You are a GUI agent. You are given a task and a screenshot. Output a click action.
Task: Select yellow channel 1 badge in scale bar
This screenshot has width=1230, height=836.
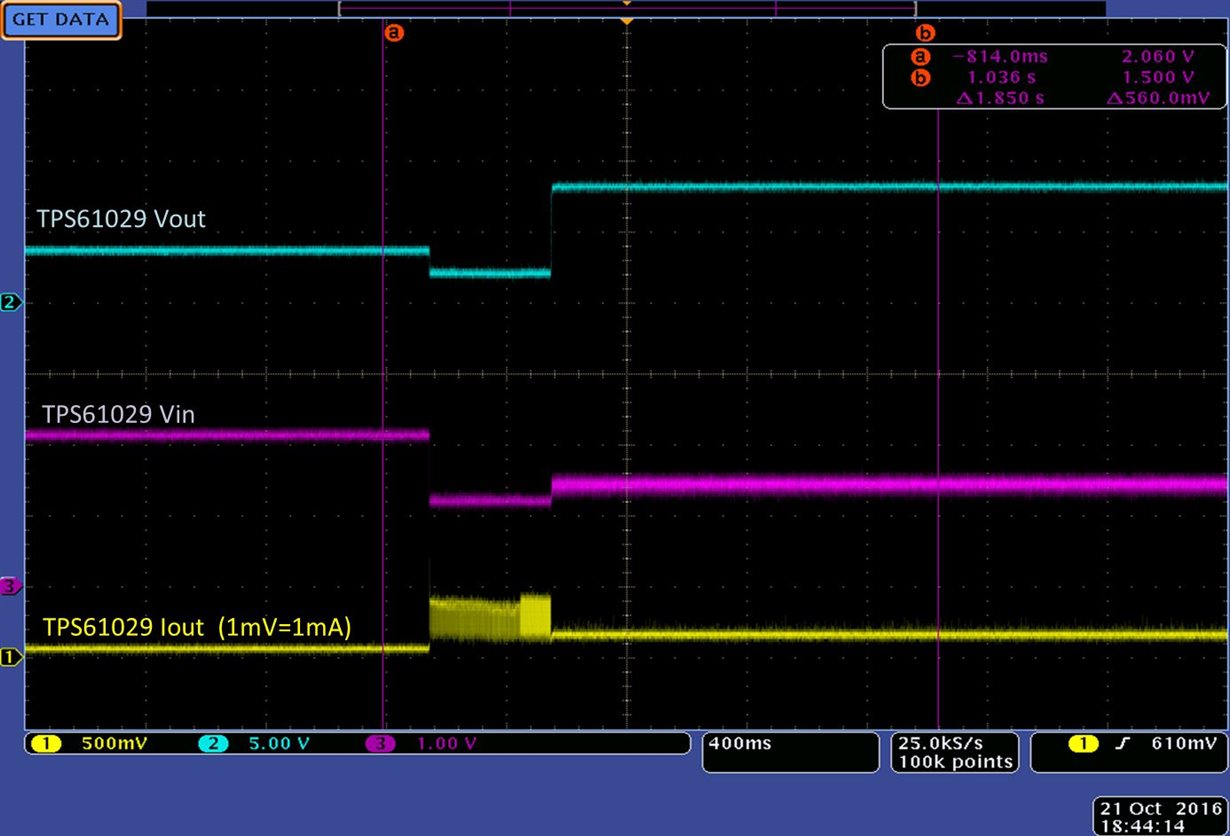pos(46,744)
